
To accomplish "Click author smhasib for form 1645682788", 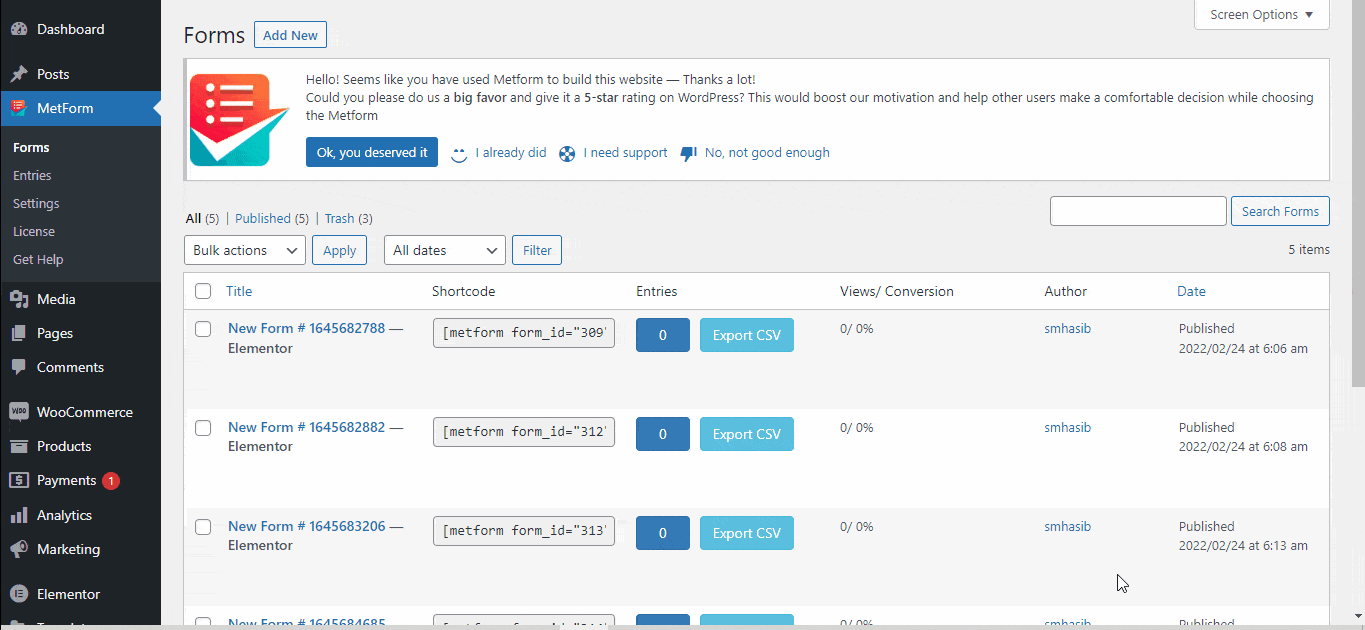I will (x=1067, y=328).
